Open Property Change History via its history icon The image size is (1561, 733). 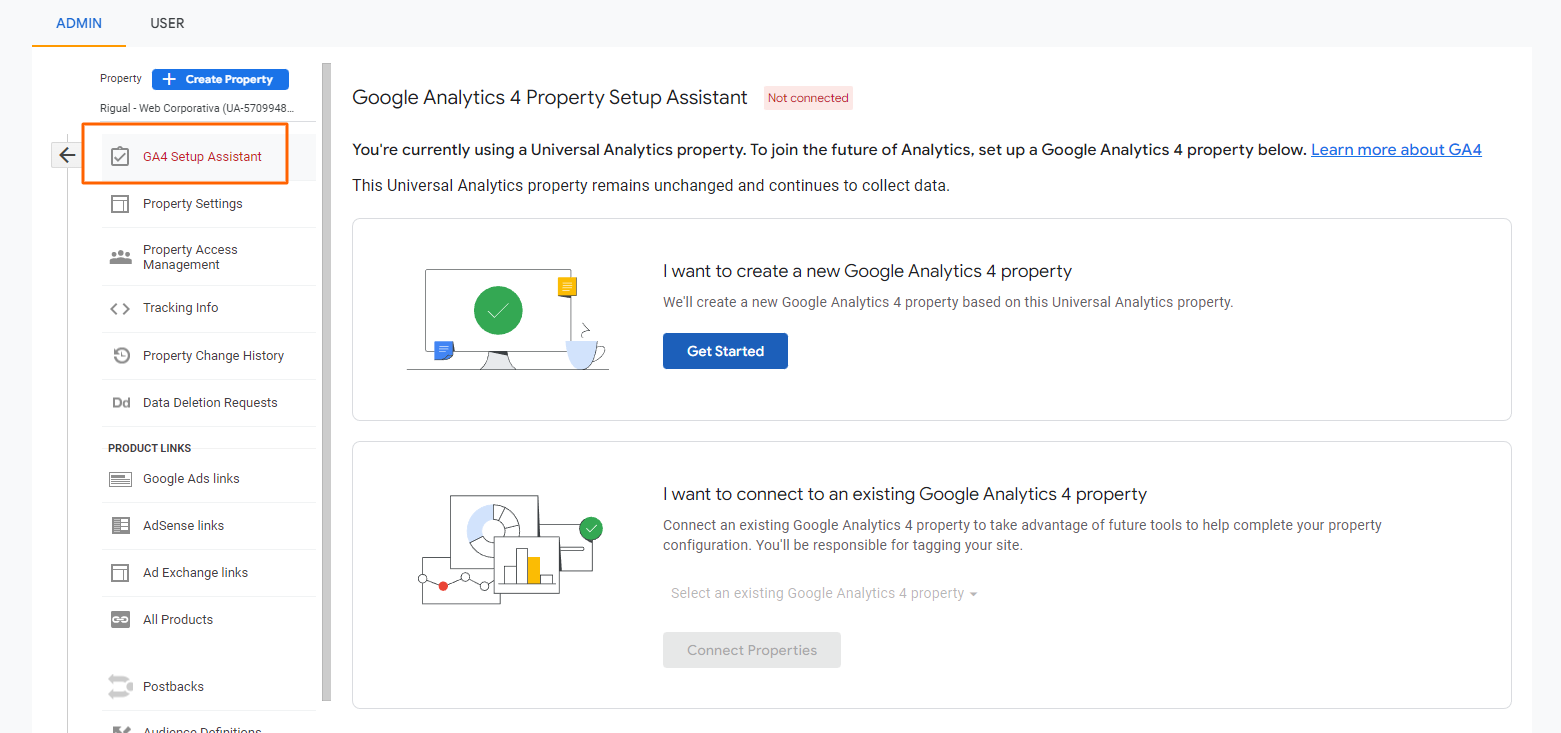120,356
